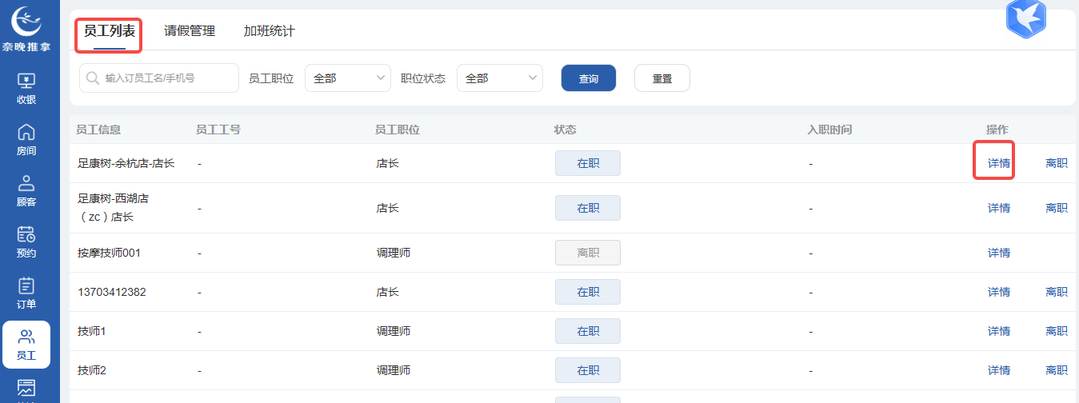Select employee name 按摩技师001
1079x403 pixels.
click(109, 253)
